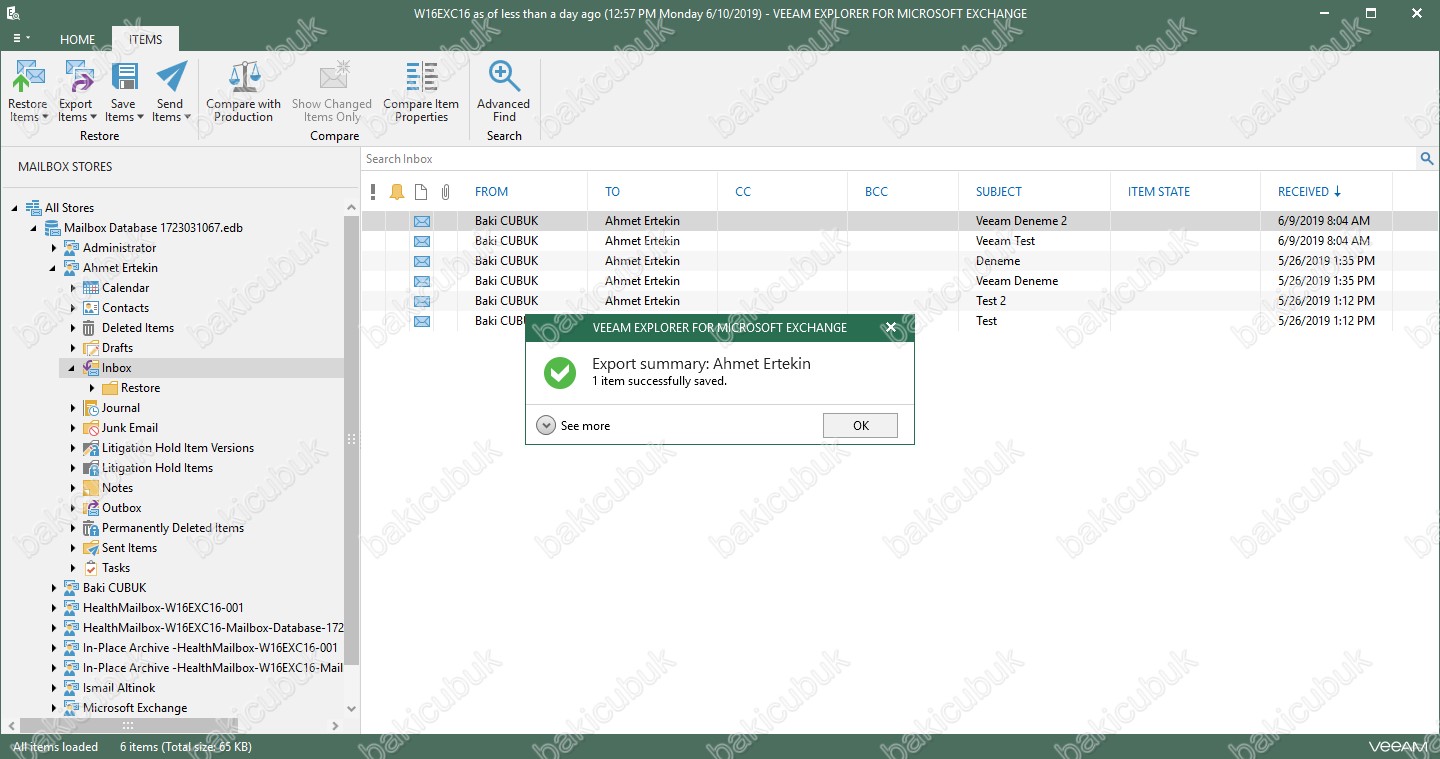Viewport: 1440px width, 759px height.
Task: Click the search magnifier icon in Search Inbox
Action: (1427, 159)
